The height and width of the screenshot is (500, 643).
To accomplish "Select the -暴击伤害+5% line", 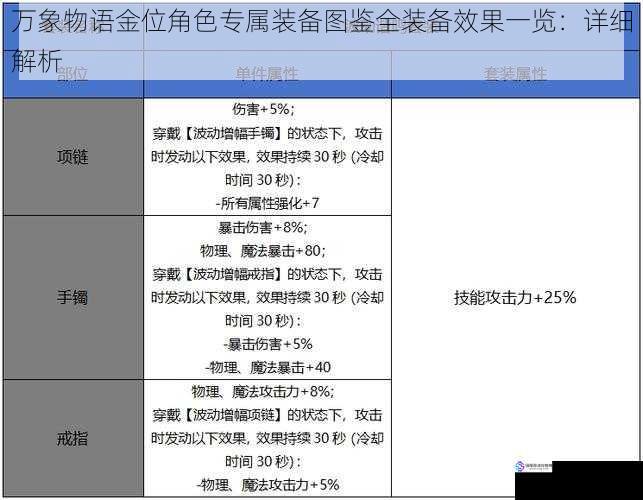I will pos(268,344).
